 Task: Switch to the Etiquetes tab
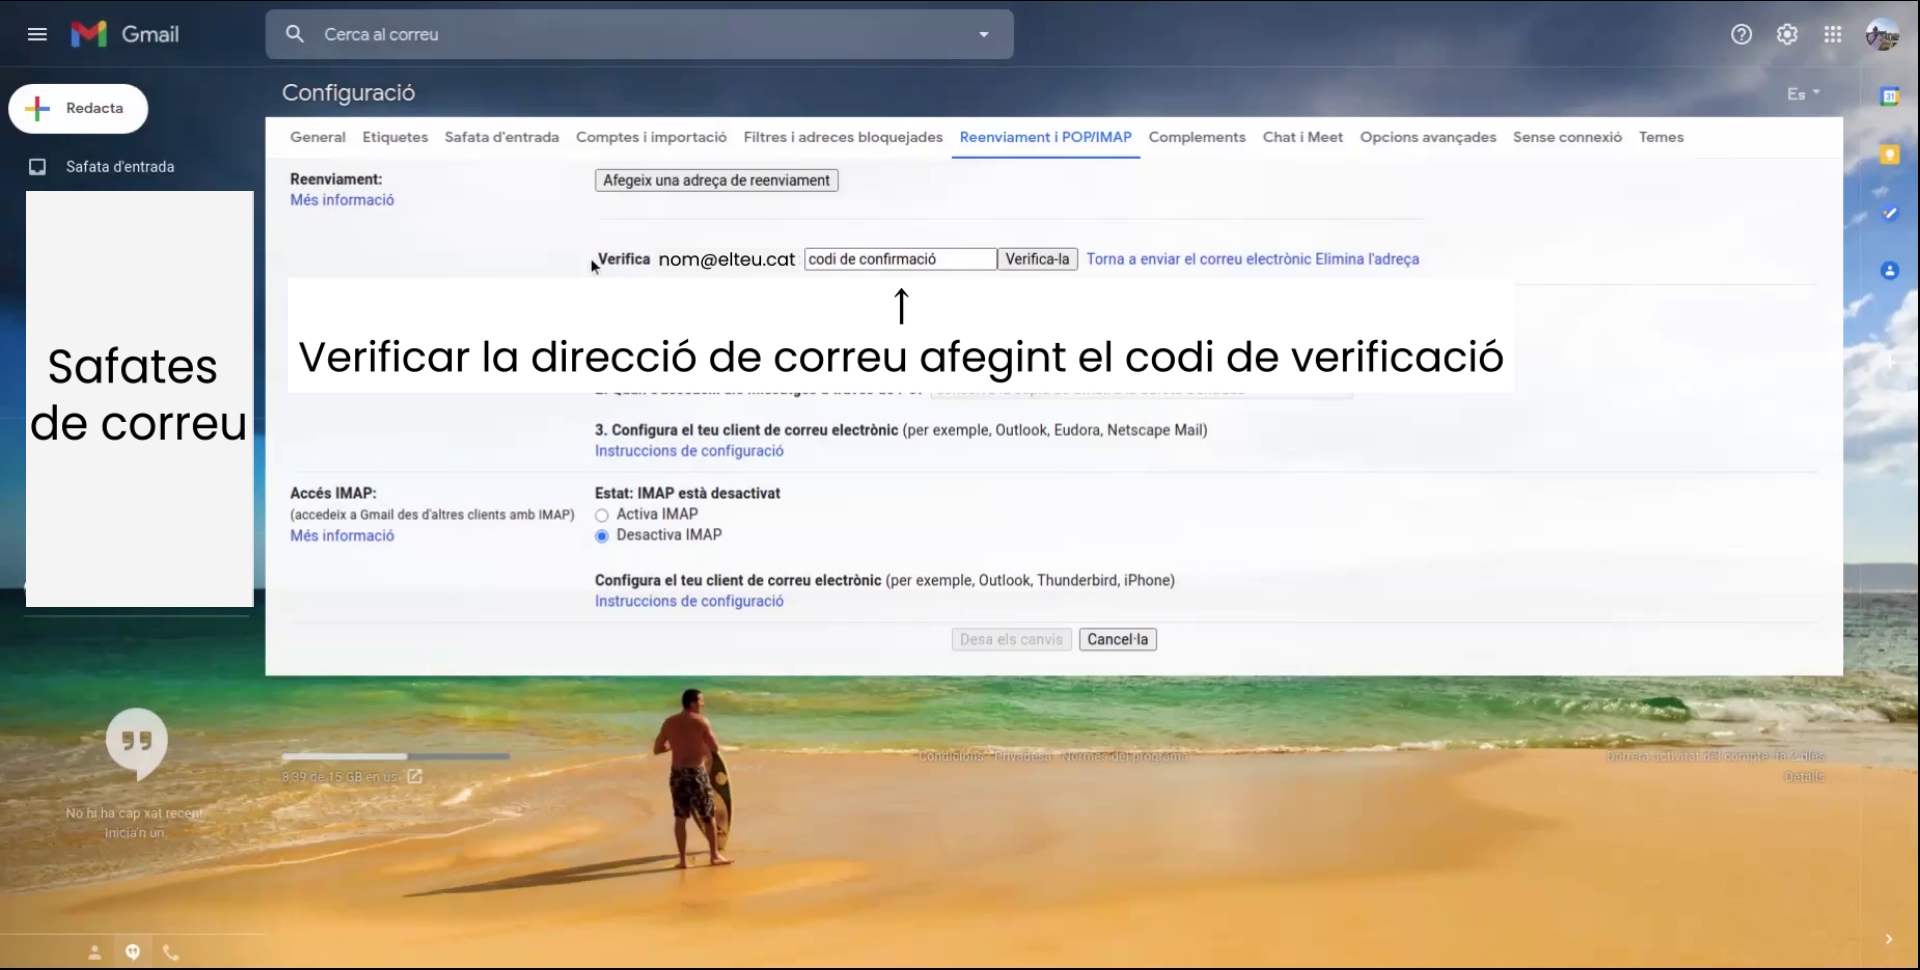tap(395, 137)
